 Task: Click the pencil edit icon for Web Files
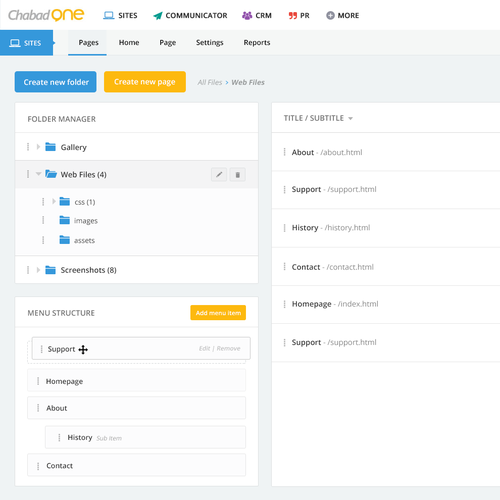[x=219, y=174]
